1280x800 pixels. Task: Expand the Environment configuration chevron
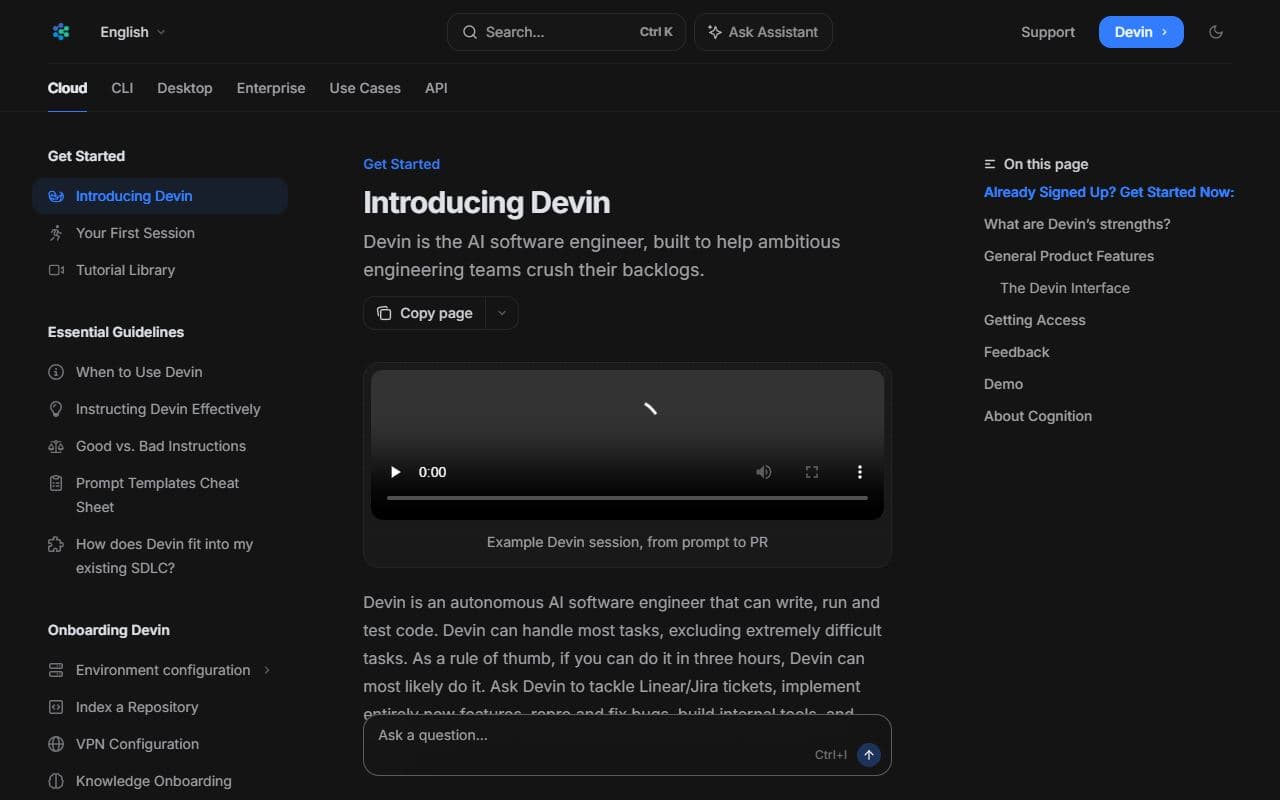[x=267, y=670]
